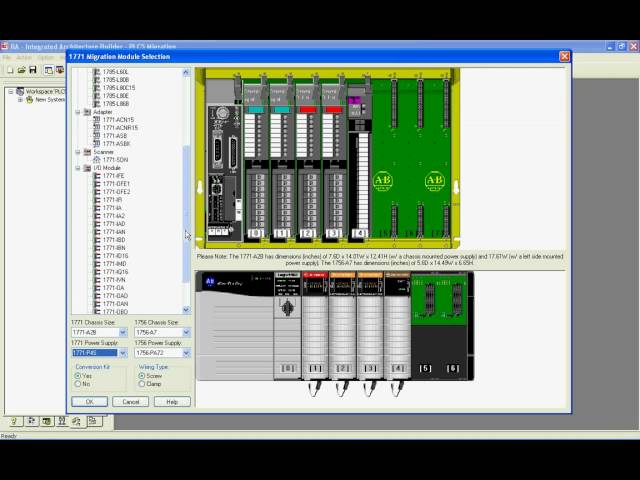Select the 1771-ID16 module
Viewport: 640px width, 480px height.
[x=116, y=256]
